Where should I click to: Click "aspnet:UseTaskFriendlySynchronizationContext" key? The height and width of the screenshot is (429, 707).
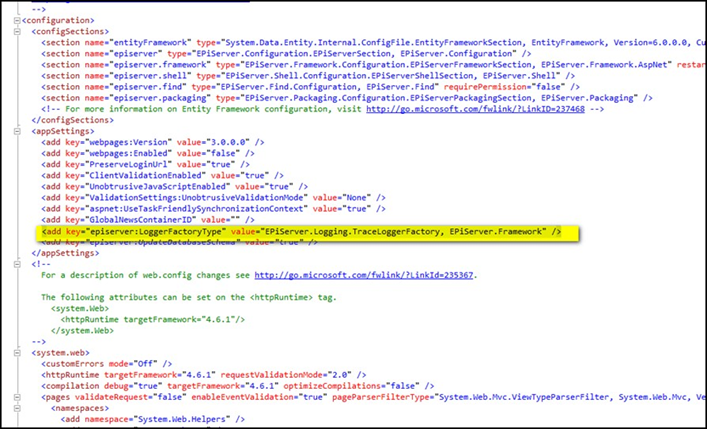click(x=197, y=209)
